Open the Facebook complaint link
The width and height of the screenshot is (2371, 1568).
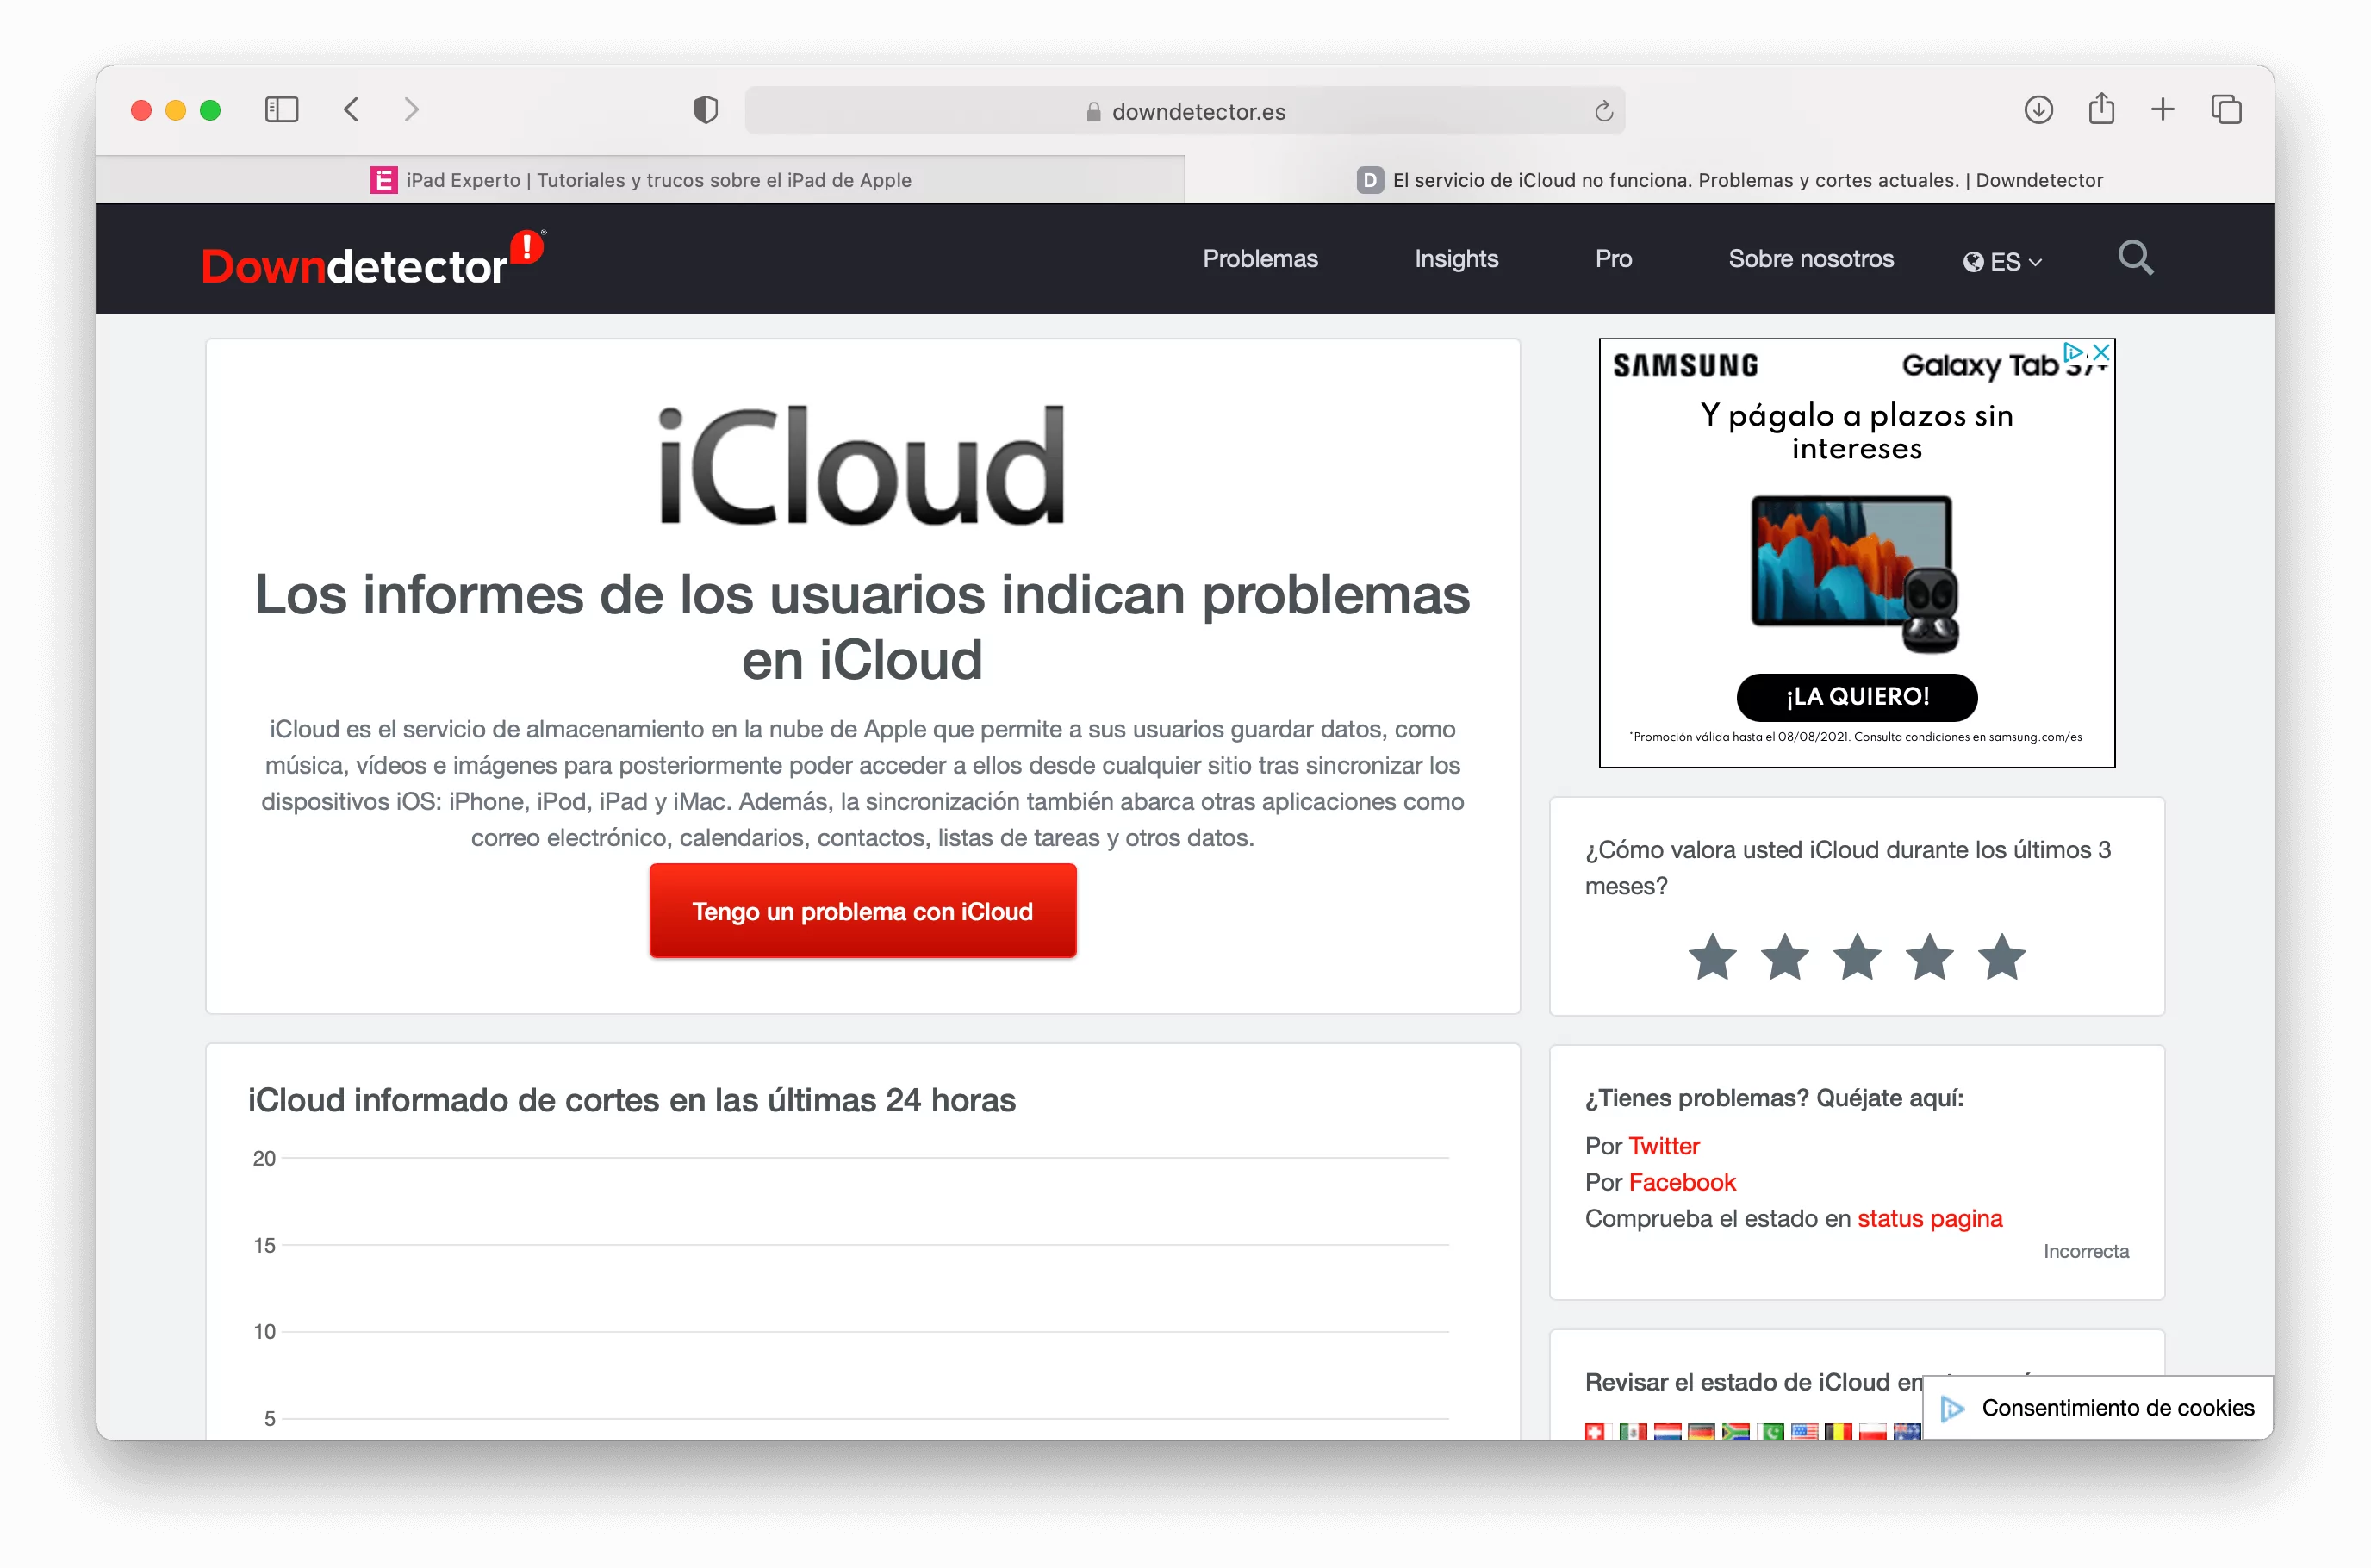click(1682, 1182)
